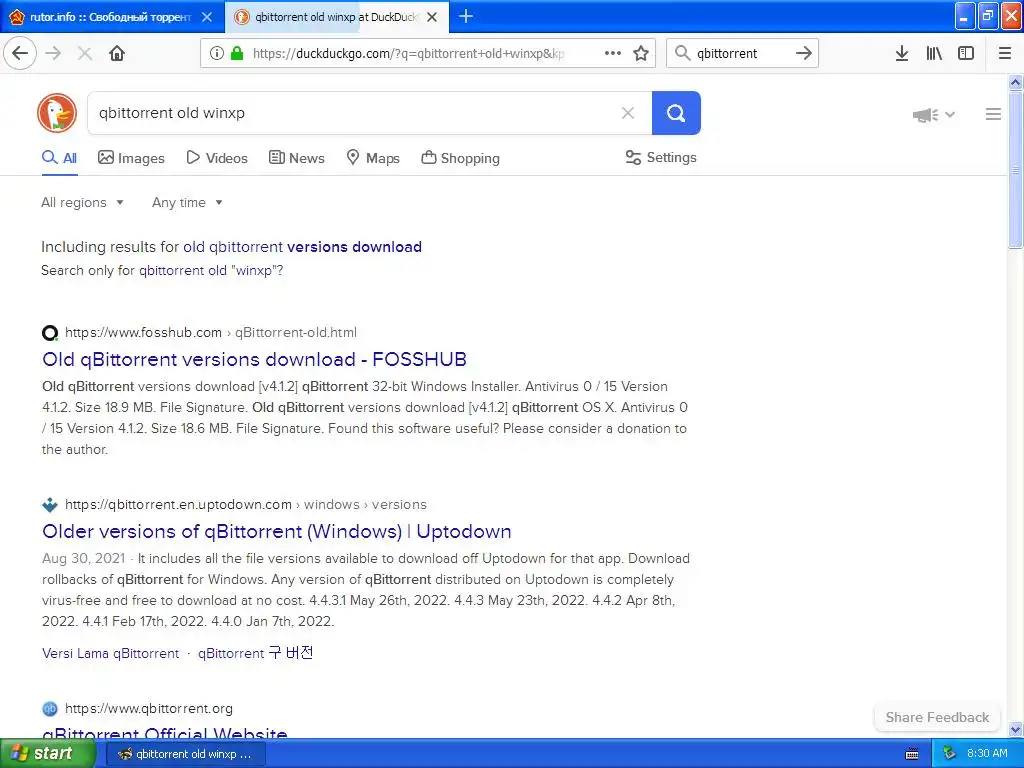Open Shopping results
Image resolution: width=1024 pixels, height=768 pixels.
tap(460, 158)
